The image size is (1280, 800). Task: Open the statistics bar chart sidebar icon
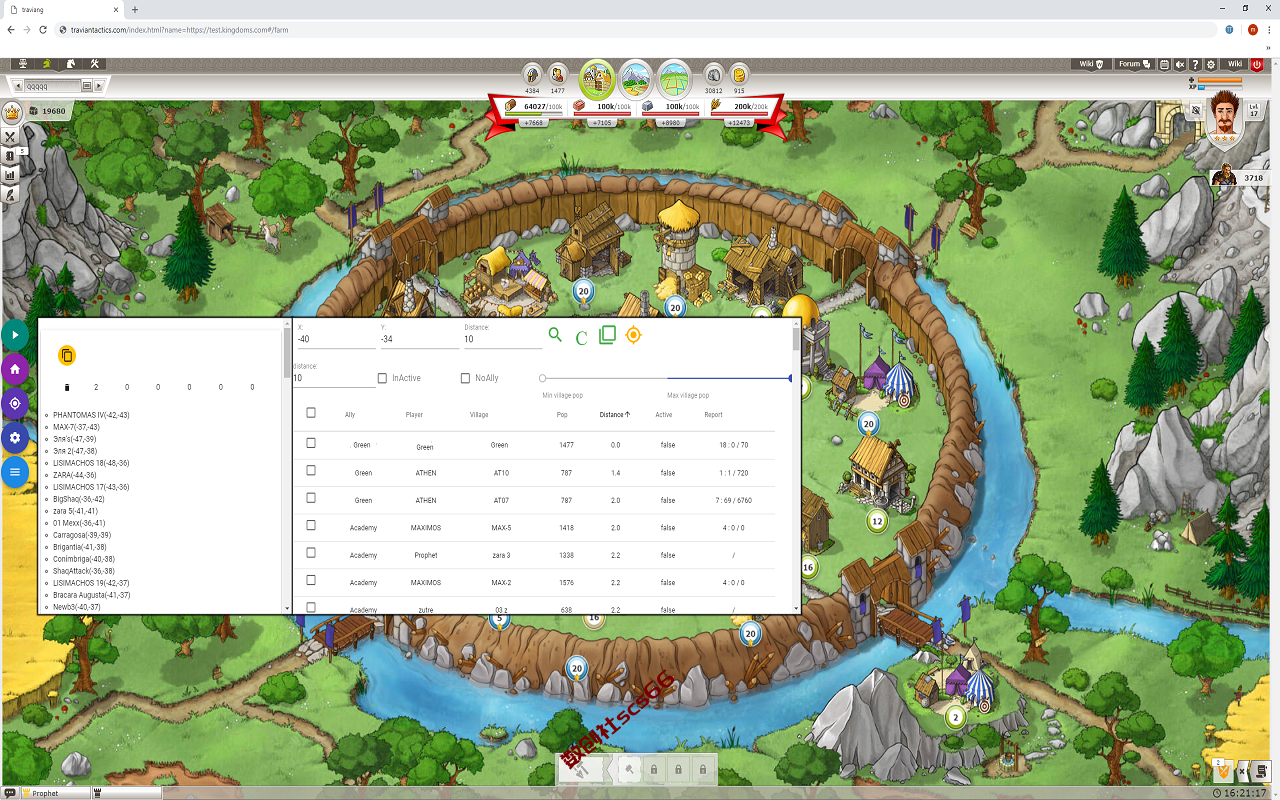click(x=11, y=175)
